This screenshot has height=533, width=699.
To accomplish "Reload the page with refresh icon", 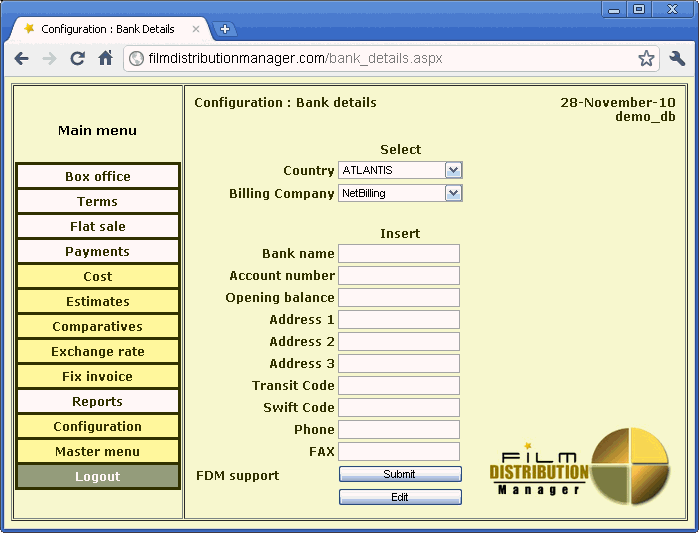I will [77, 59].
